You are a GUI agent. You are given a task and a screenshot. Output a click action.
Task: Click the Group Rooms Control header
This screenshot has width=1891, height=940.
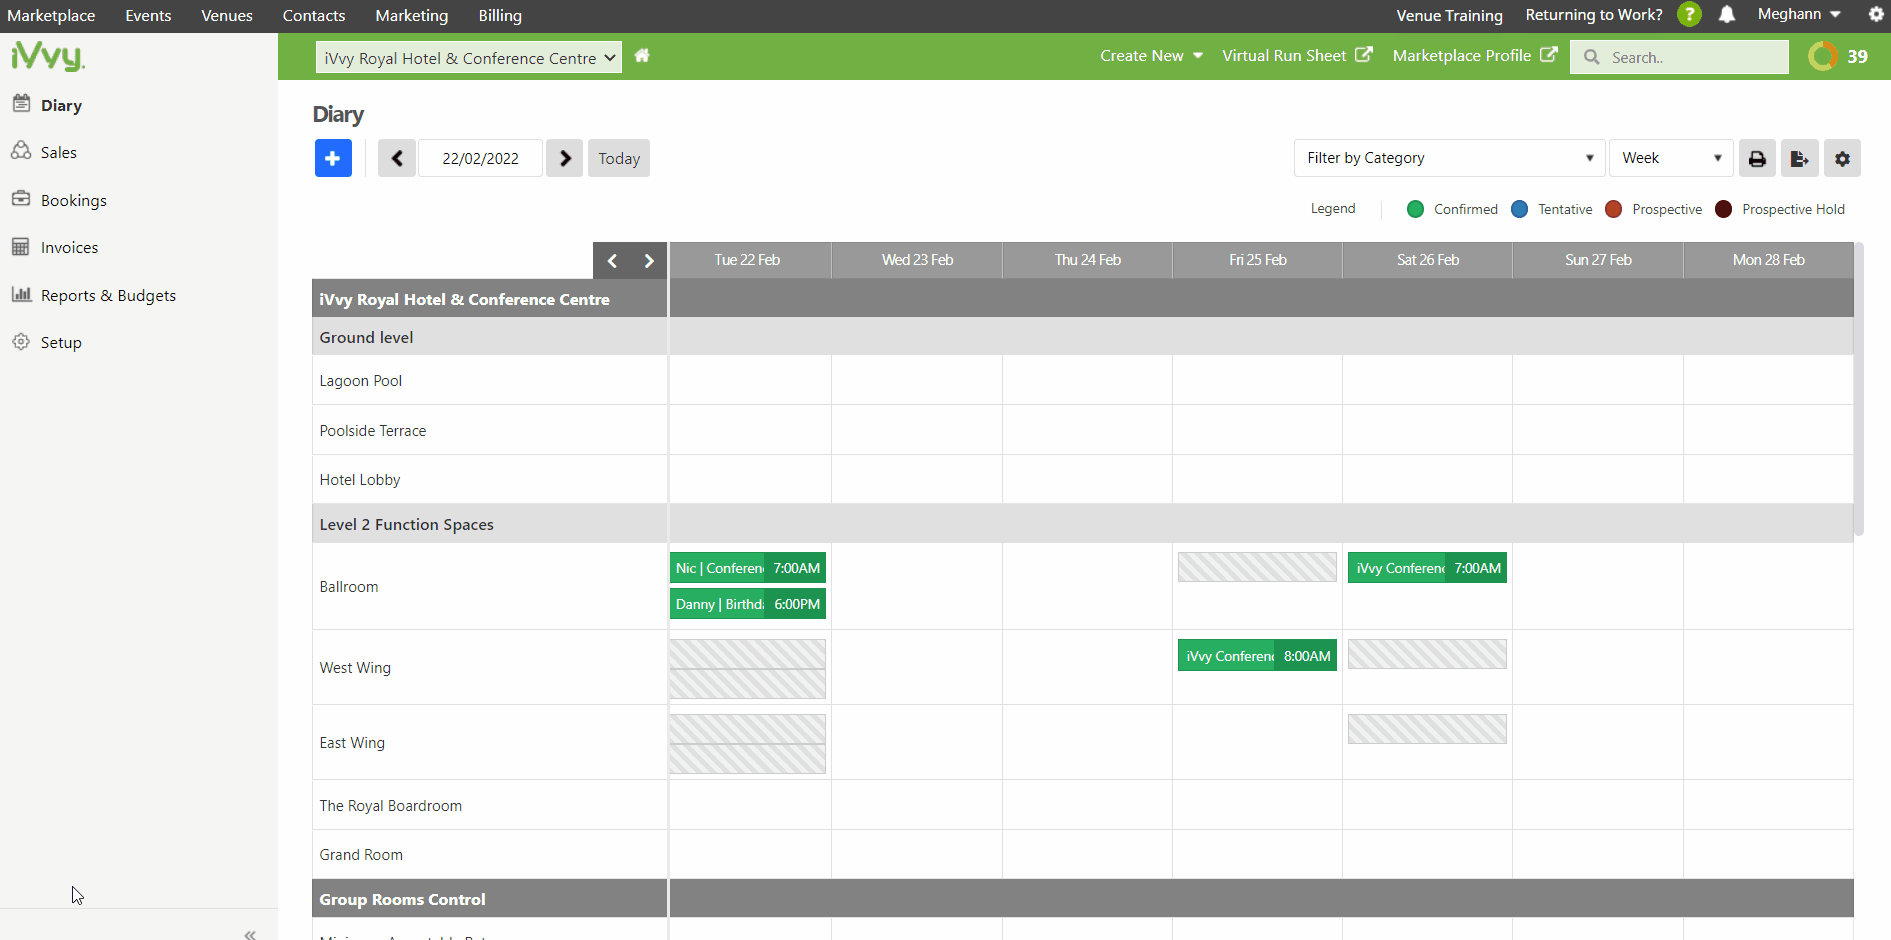coord(403,900)
